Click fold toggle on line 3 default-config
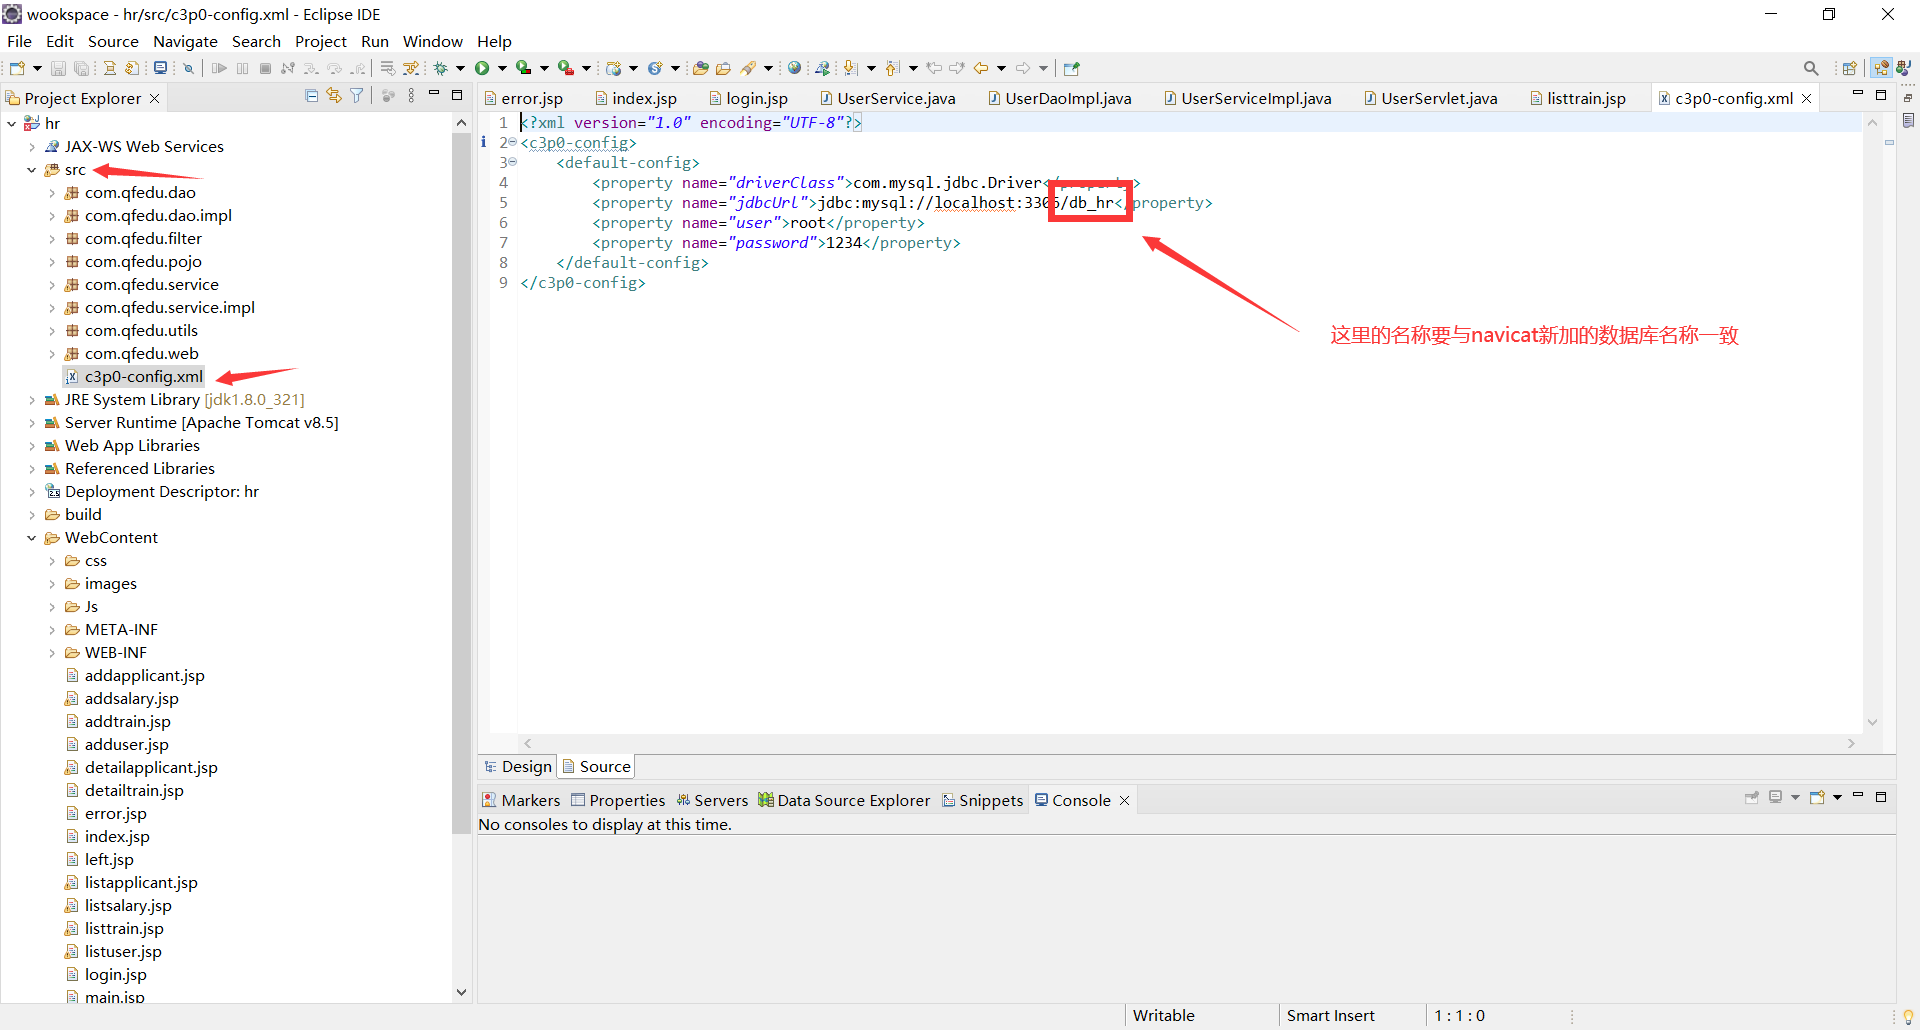Screen dimensions: 1920x1030 (513, 162)
